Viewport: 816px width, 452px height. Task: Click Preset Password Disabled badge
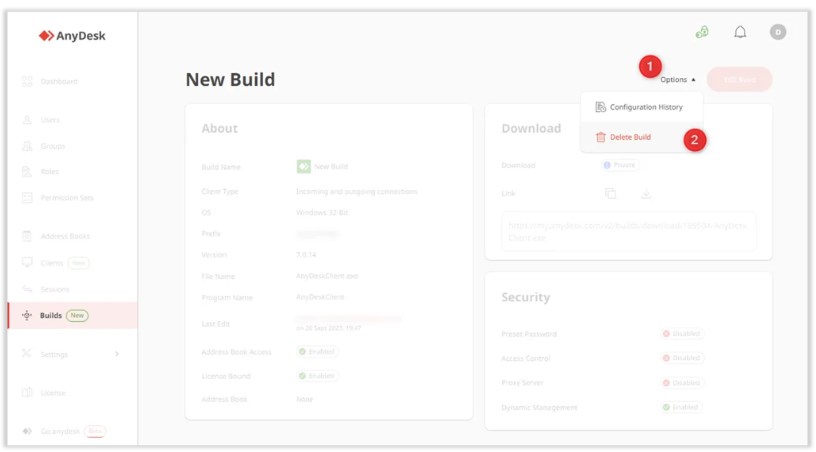pyautogui.click(x=682, y=333)
